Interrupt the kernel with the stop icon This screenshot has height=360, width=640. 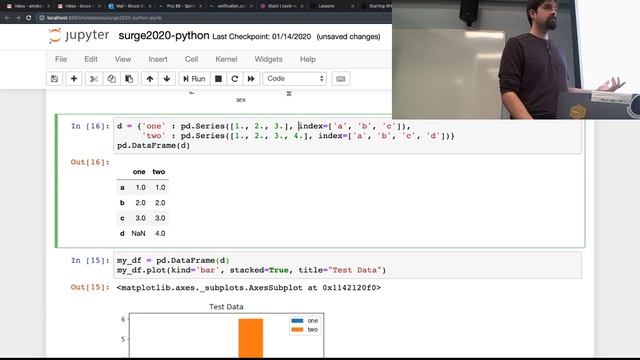(x=218, y=79)
